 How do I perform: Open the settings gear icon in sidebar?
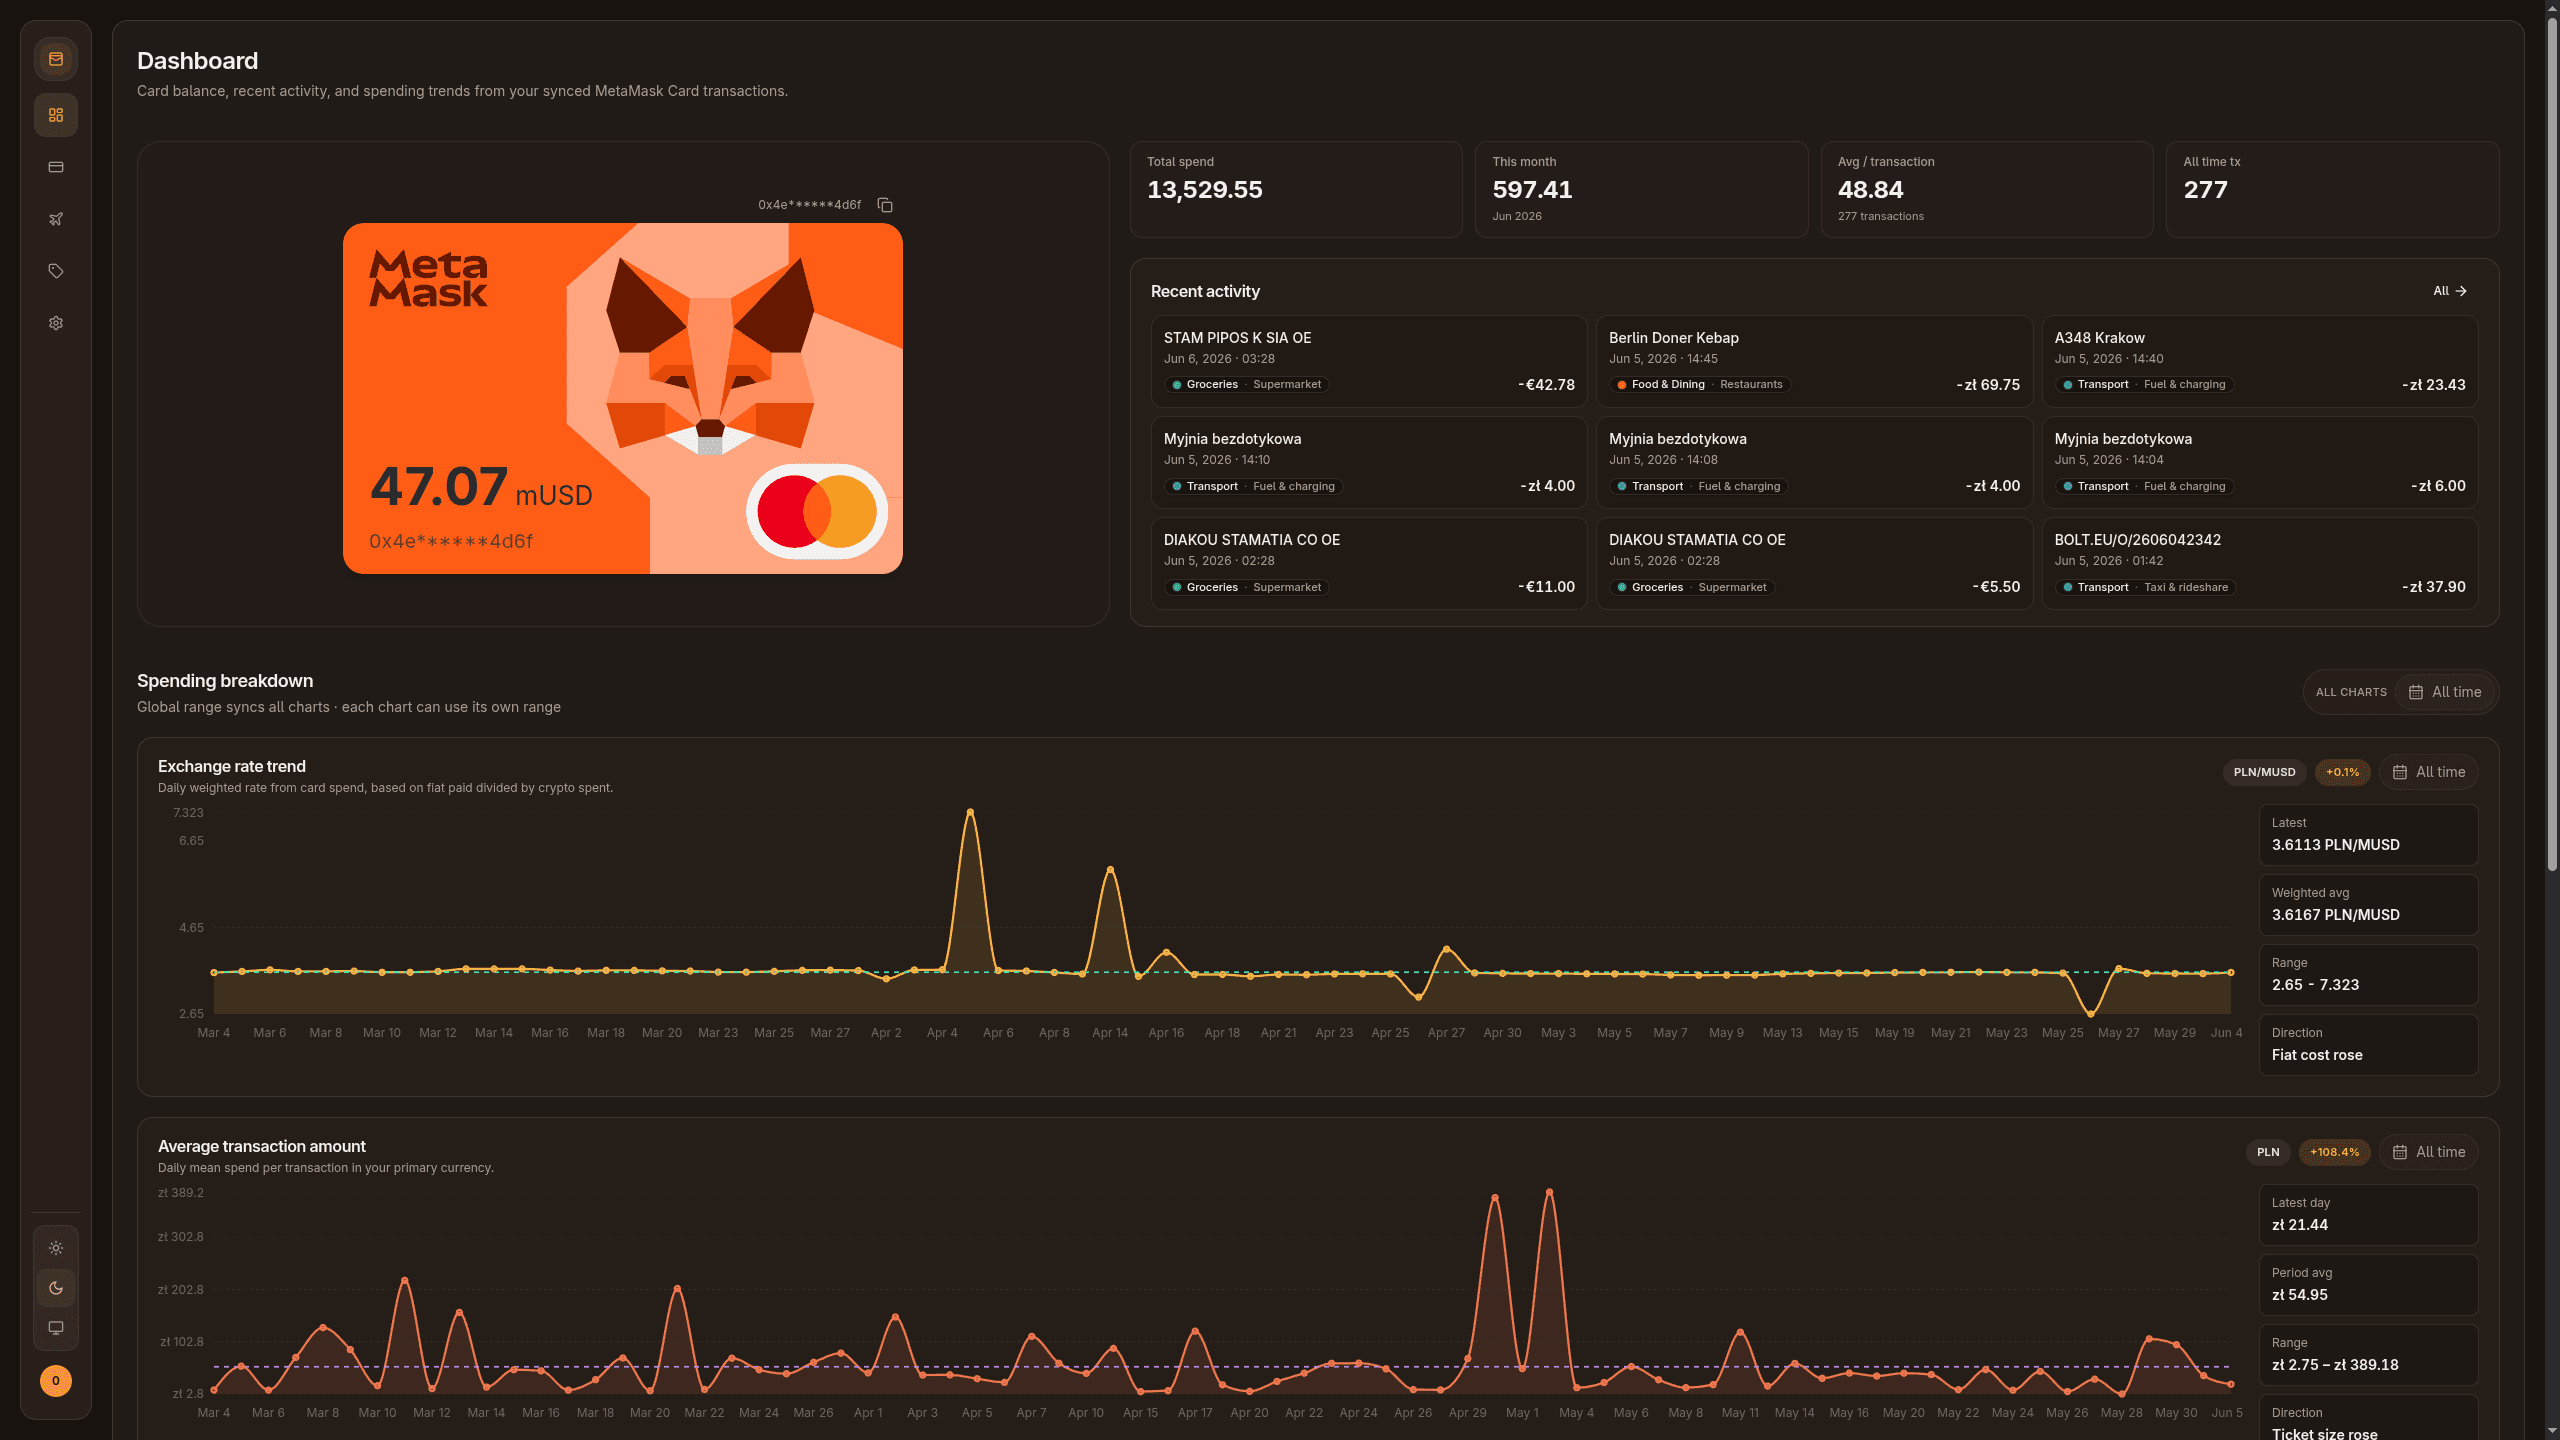pyautogui.click(x=56, y=323)
